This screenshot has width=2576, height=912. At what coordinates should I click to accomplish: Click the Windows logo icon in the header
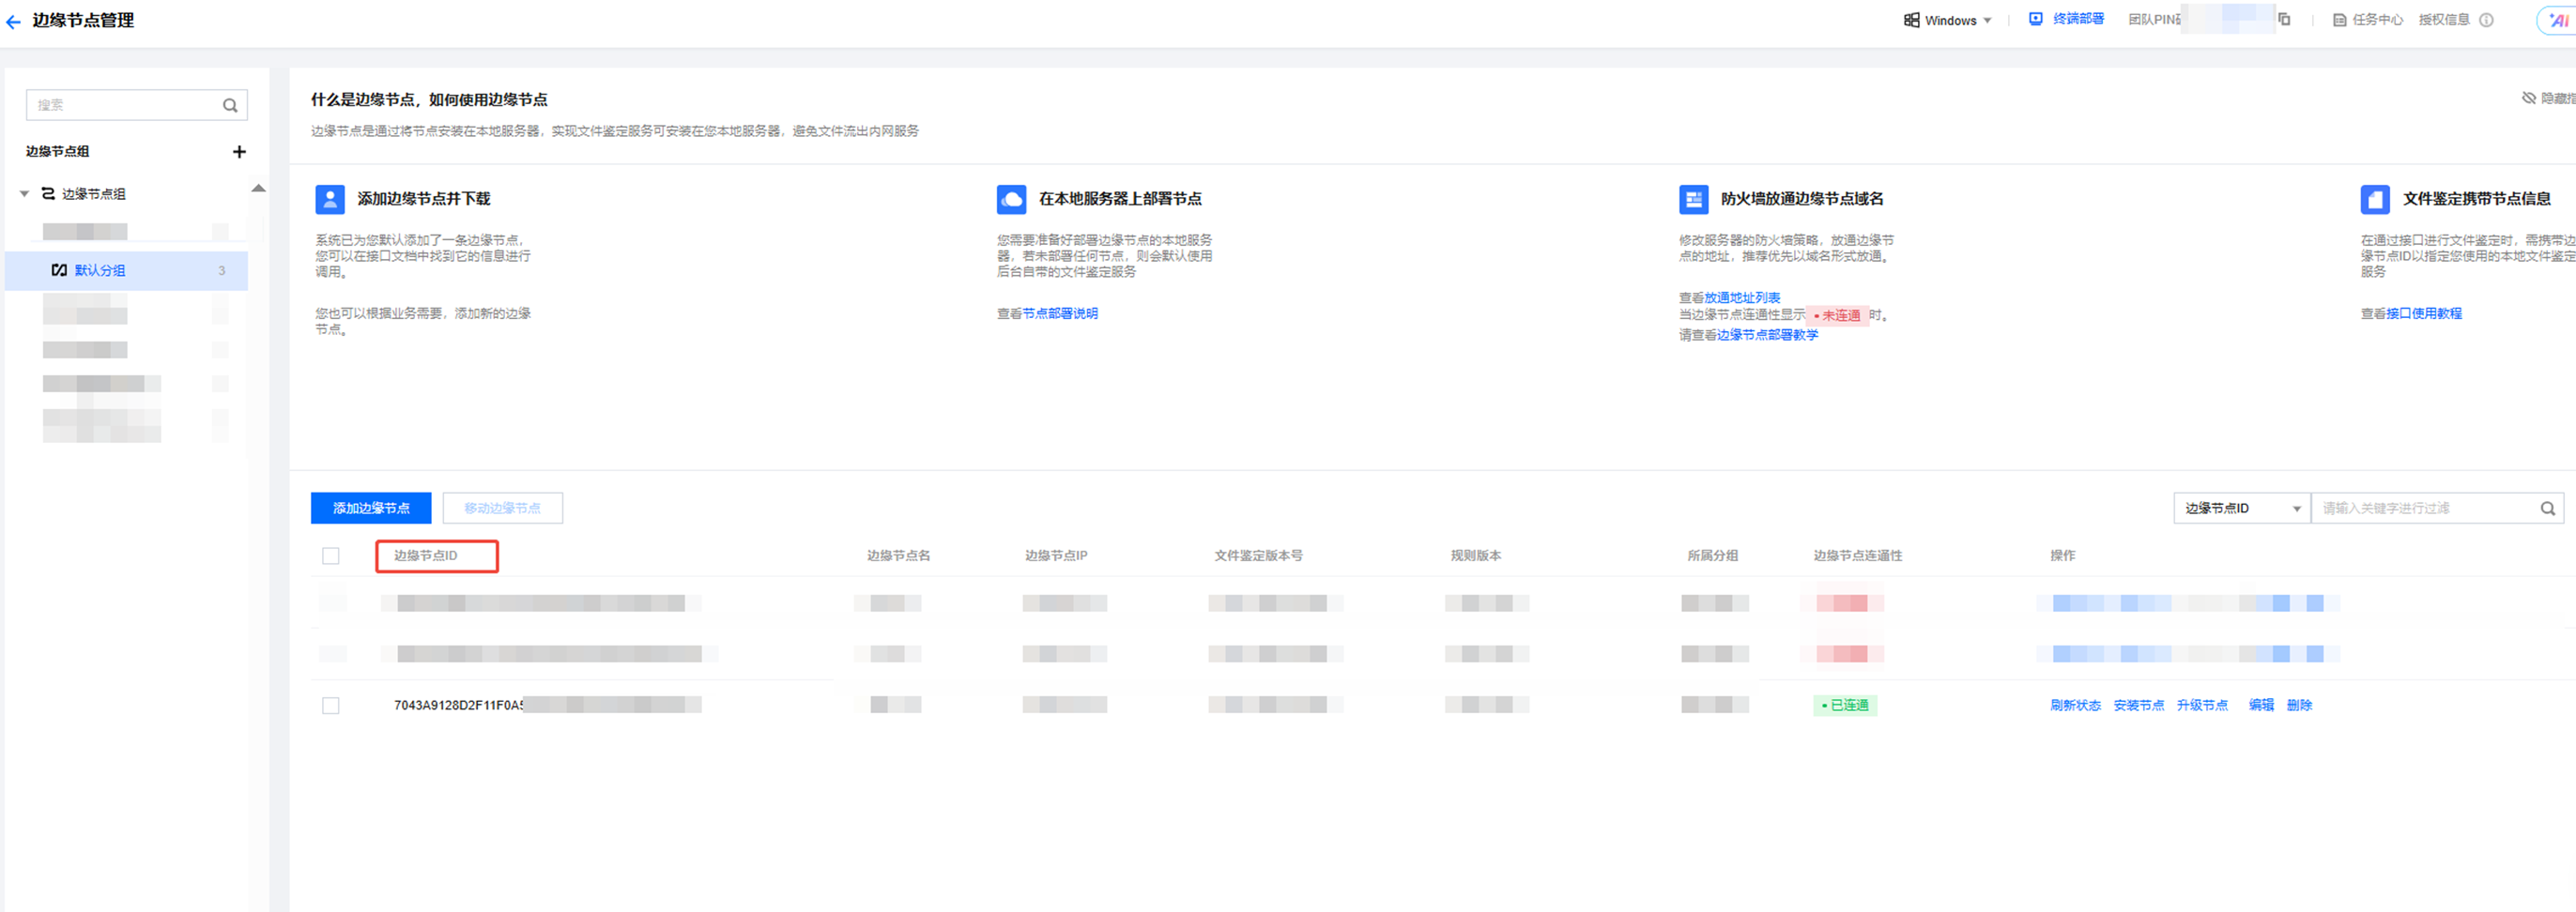pos(1911,20)
